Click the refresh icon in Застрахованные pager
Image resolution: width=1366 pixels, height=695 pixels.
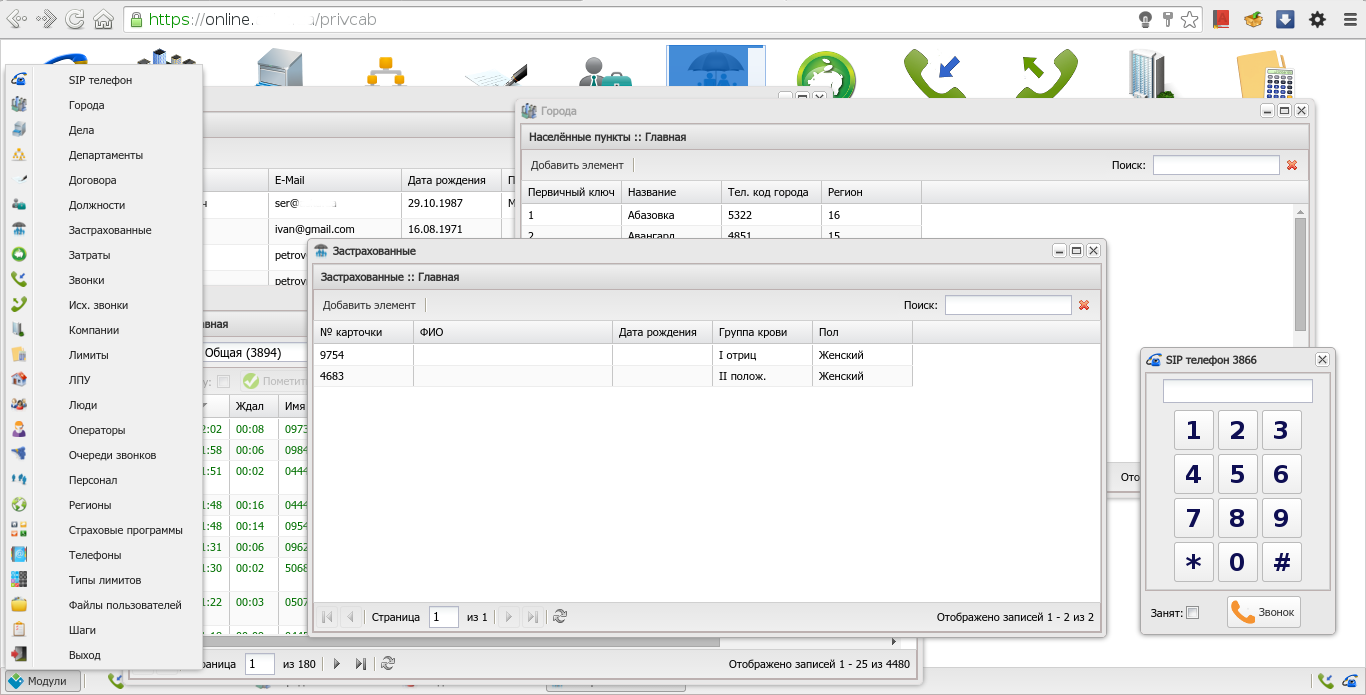tap(560, 617)
